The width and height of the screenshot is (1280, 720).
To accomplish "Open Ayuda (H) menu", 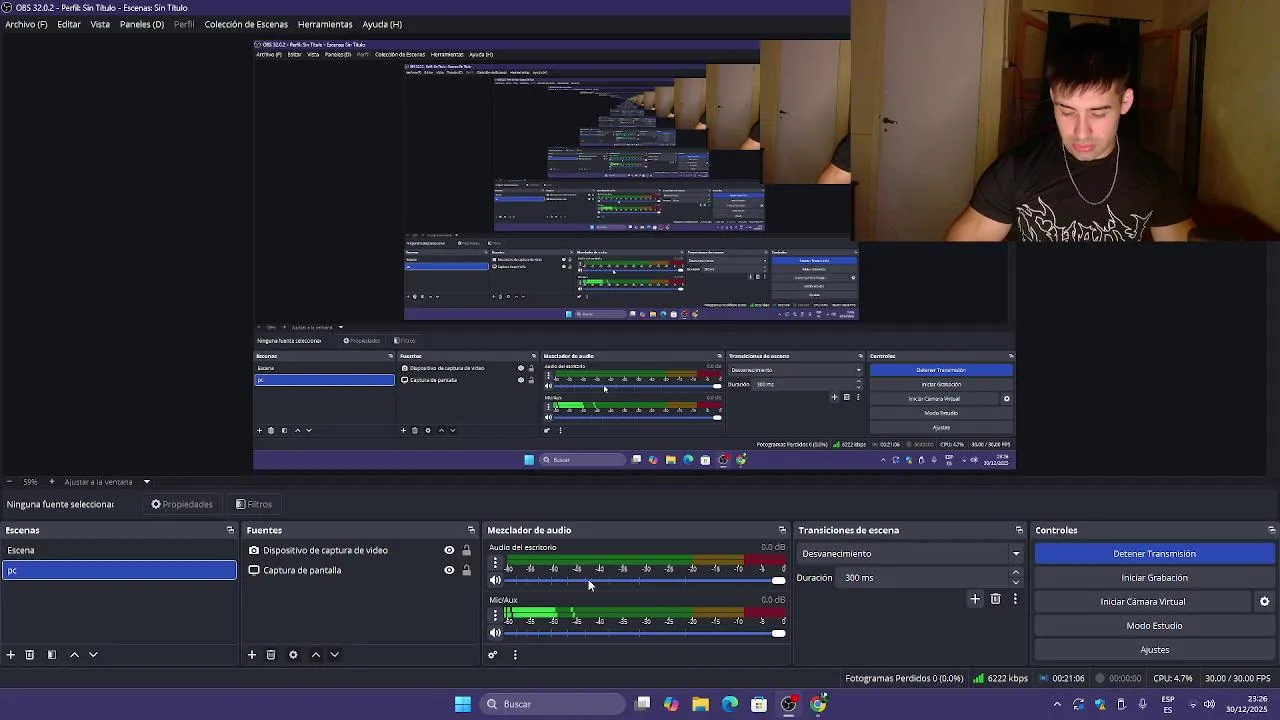I will 382,24.
